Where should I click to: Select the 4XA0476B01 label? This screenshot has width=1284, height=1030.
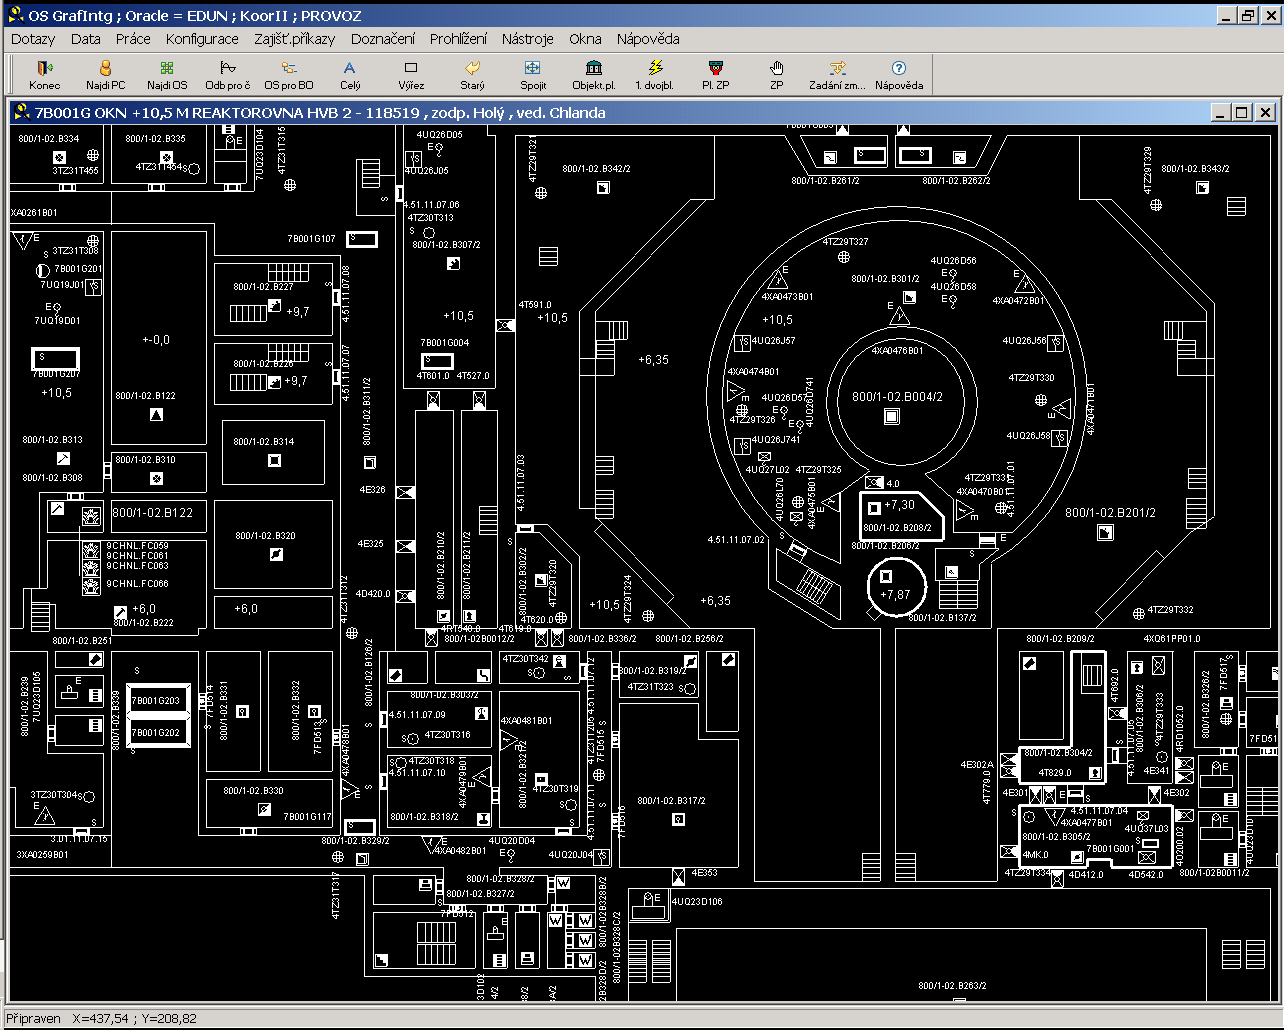pyautogui.click(x=897, y=351)
